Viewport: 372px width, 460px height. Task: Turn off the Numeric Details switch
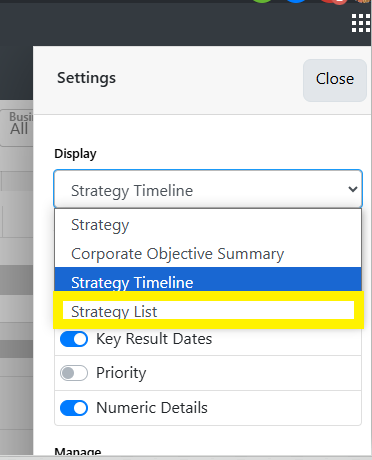click(x=74, y=408)
